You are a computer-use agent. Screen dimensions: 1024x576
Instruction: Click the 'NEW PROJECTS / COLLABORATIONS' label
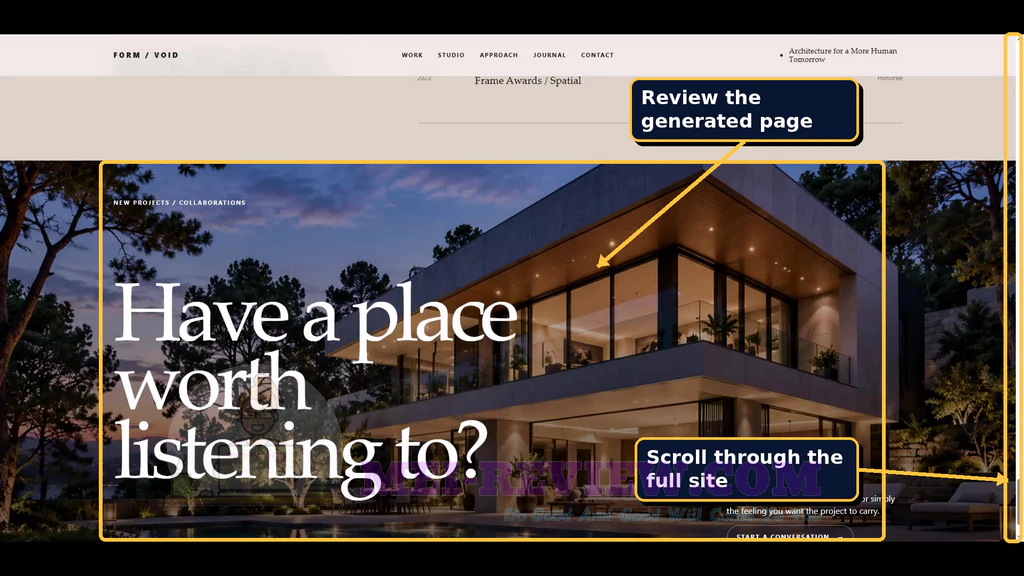click(x=180, y=203)
